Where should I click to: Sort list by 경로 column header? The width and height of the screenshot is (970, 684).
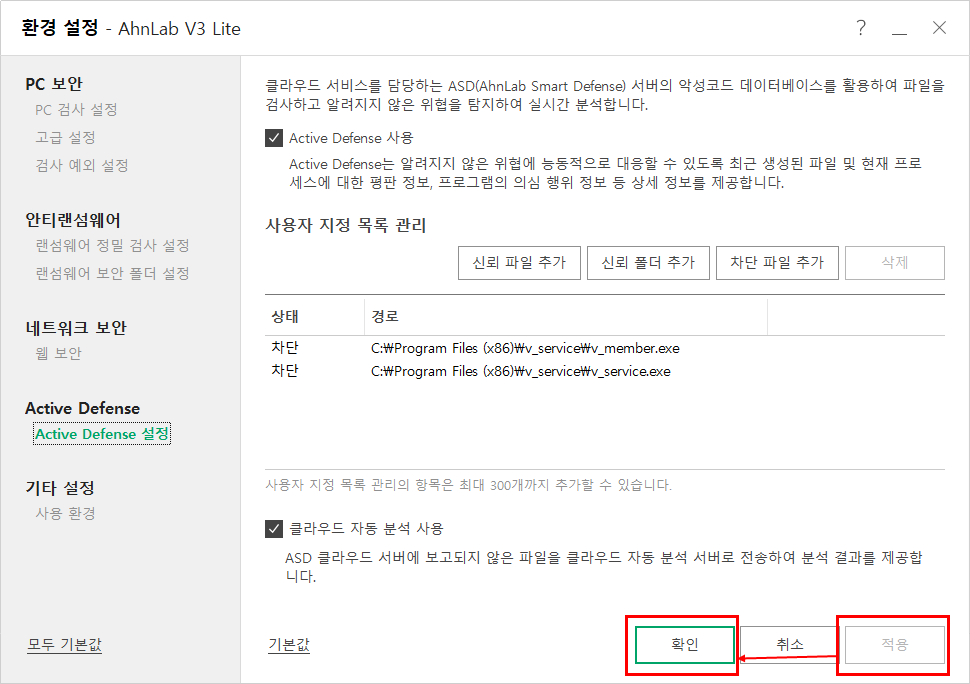pos(565,317)
